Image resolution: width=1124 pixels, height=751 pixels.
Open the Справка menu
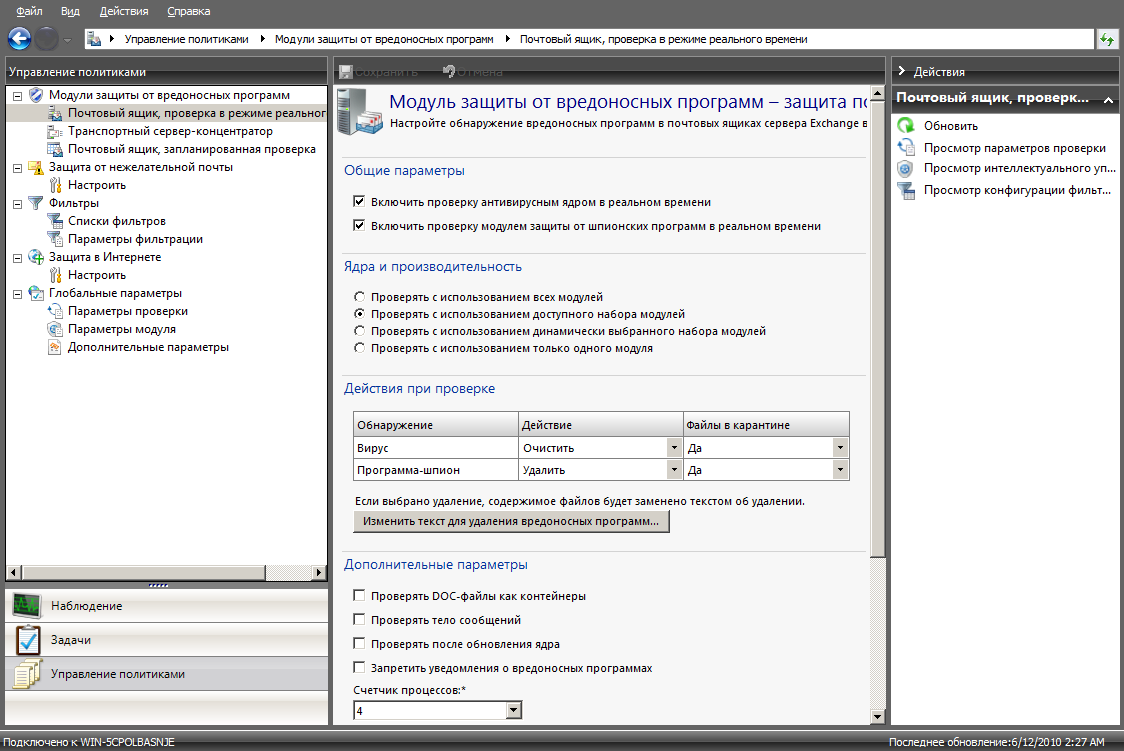point(188,11)
